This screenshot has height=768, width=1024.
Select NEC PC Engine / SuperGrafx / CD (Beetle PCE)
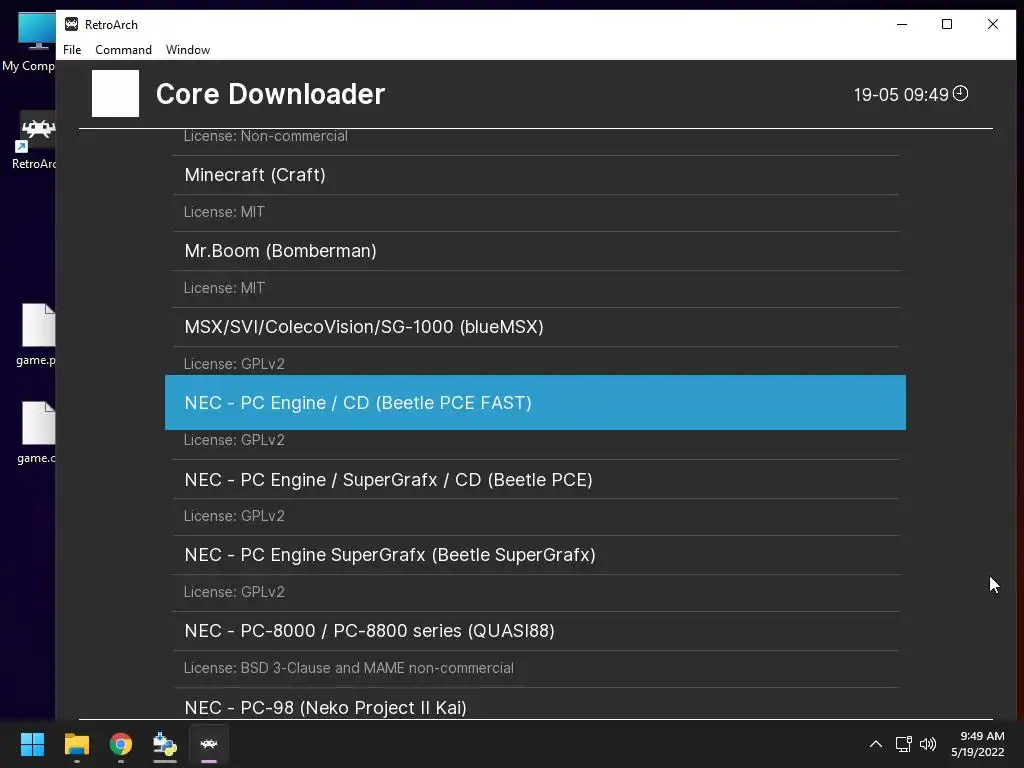click(x=536, y=479)
